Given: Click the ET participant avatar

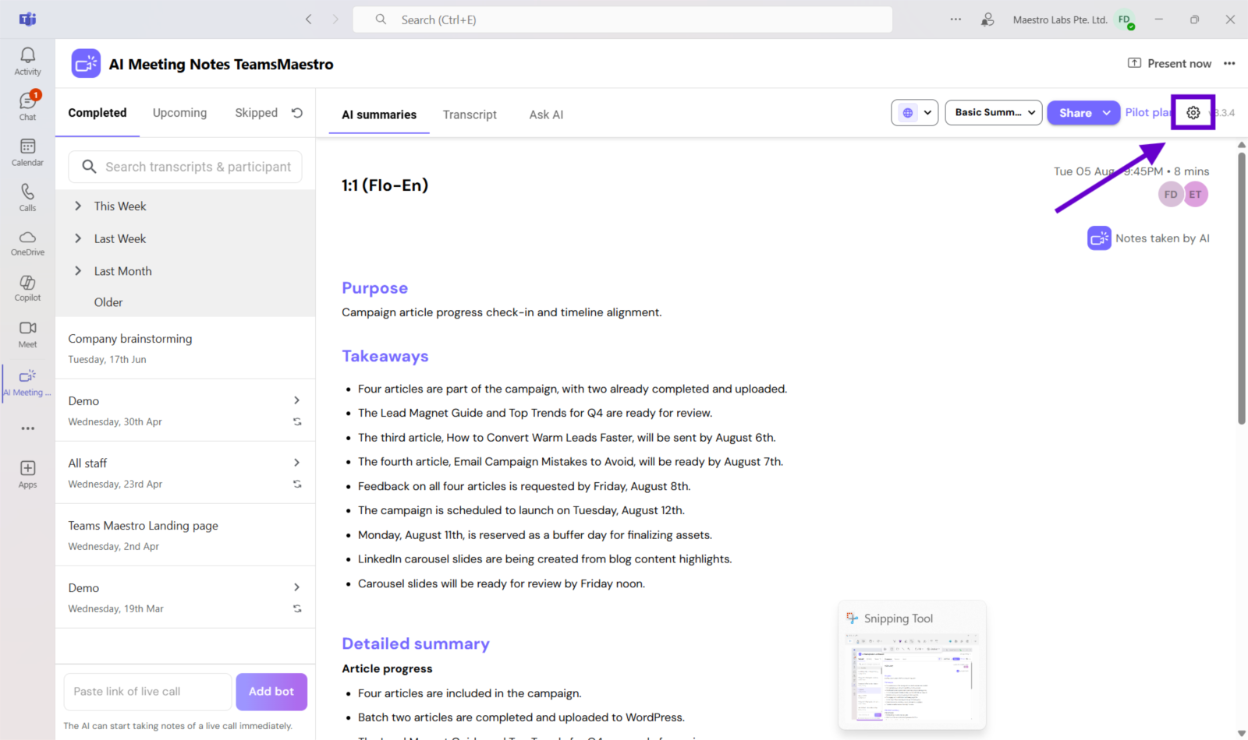Looking at the screenshot, I should coord(1195,194).
